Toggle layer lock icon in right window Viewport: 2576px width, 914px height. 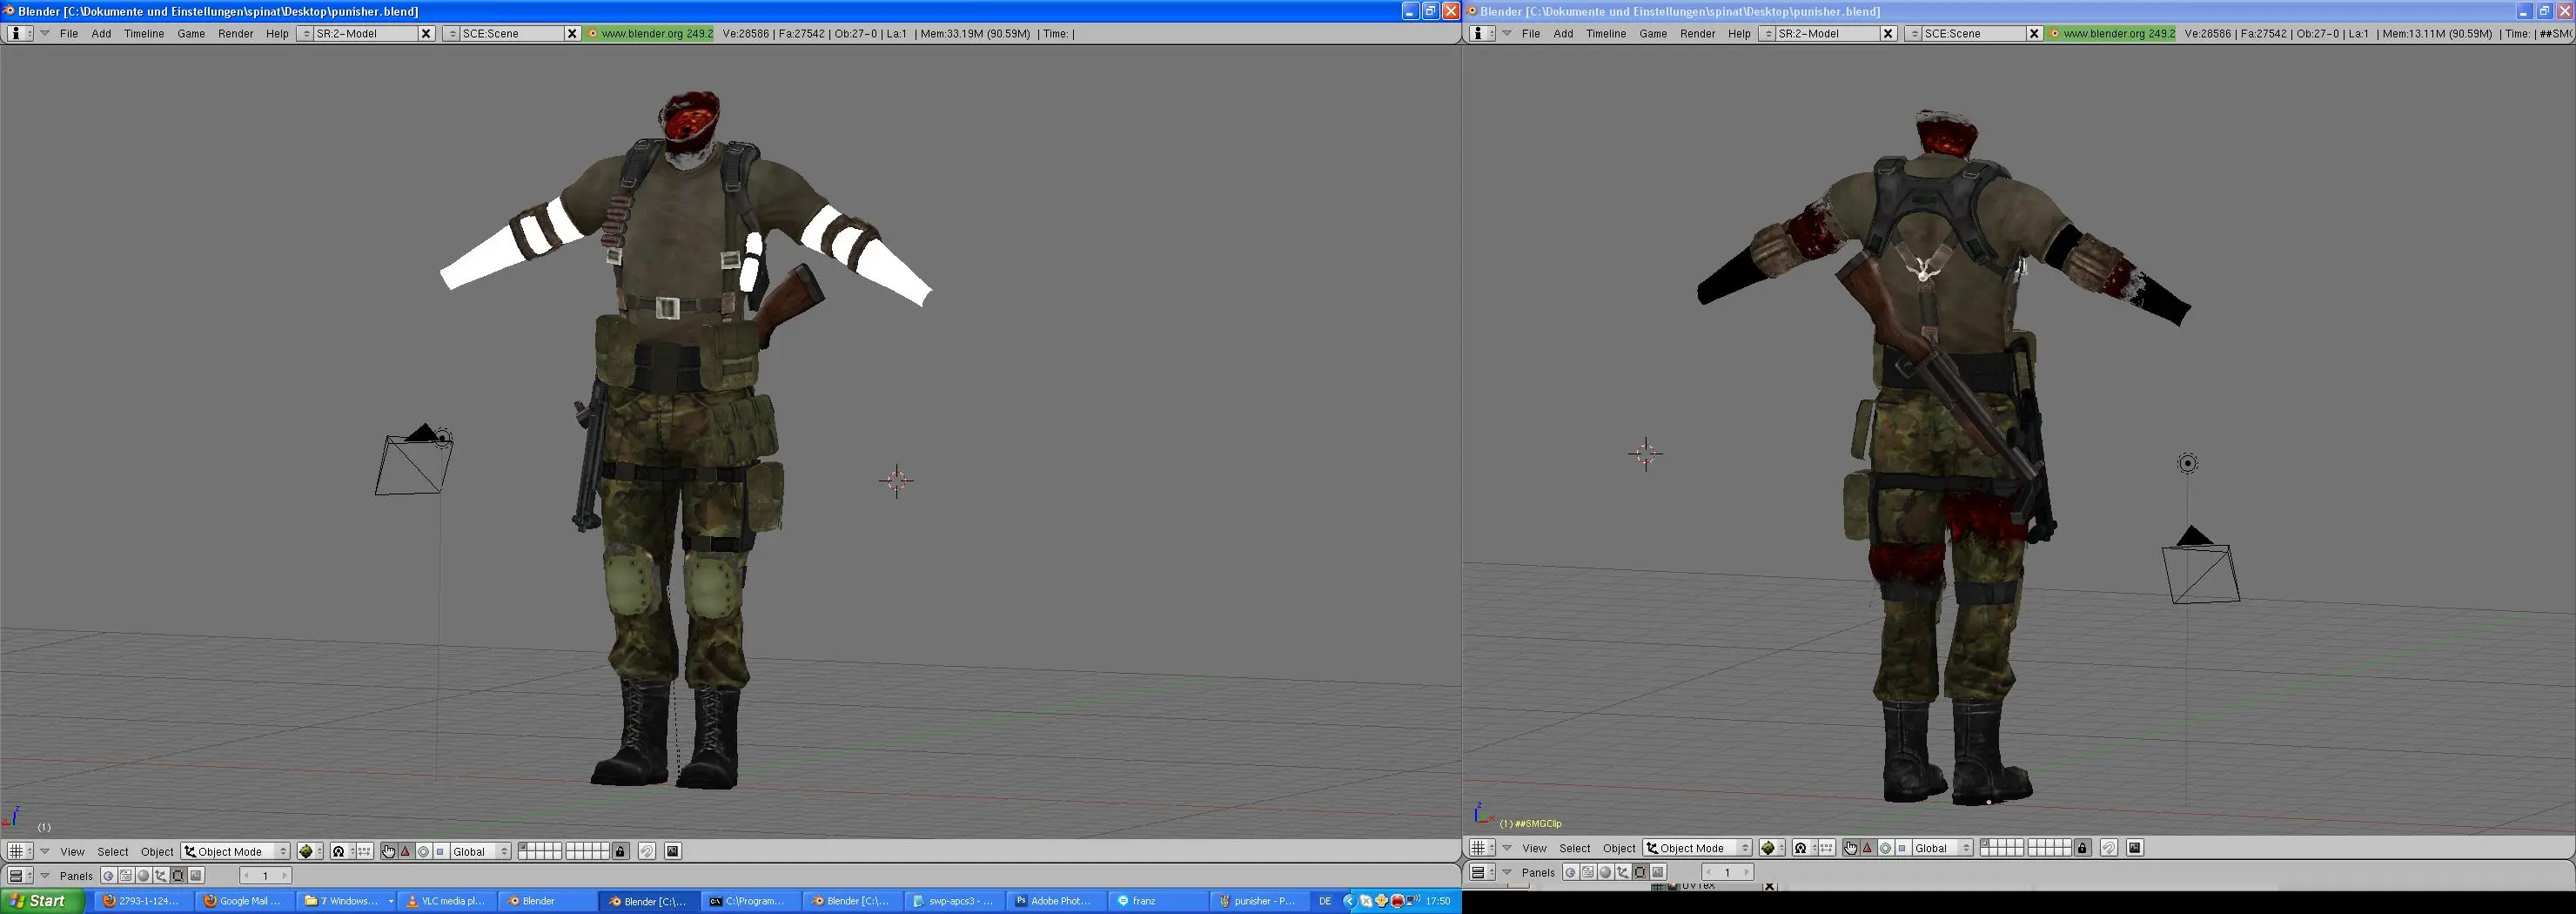pyautogui.click(x=2083, y=848)
